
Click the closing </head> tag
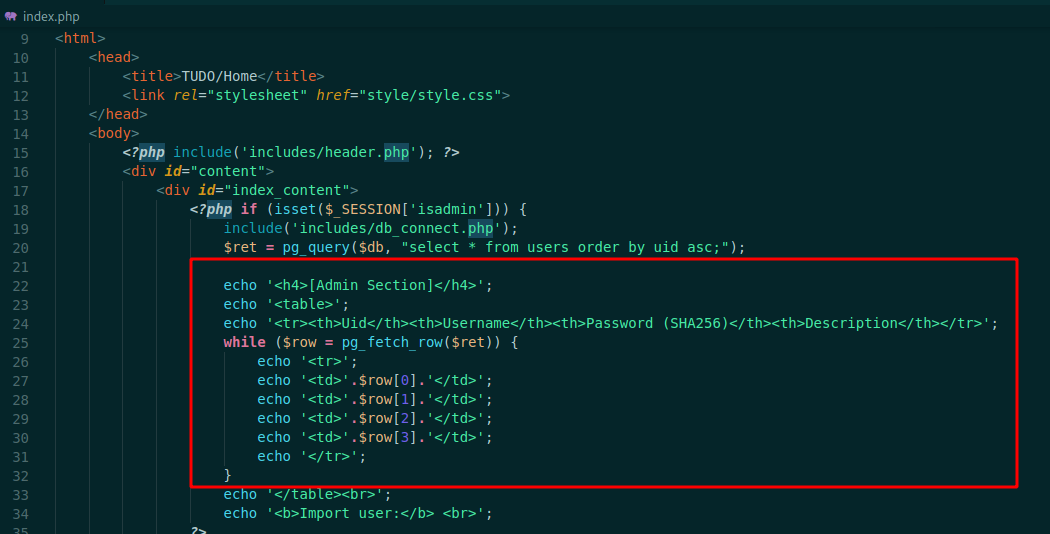[118, 114]
